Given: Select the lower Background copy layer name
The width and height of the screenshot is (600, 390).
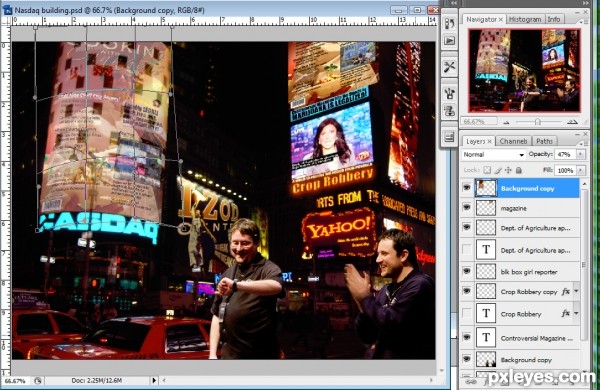Looking at the screenshot, I should 526,360.
